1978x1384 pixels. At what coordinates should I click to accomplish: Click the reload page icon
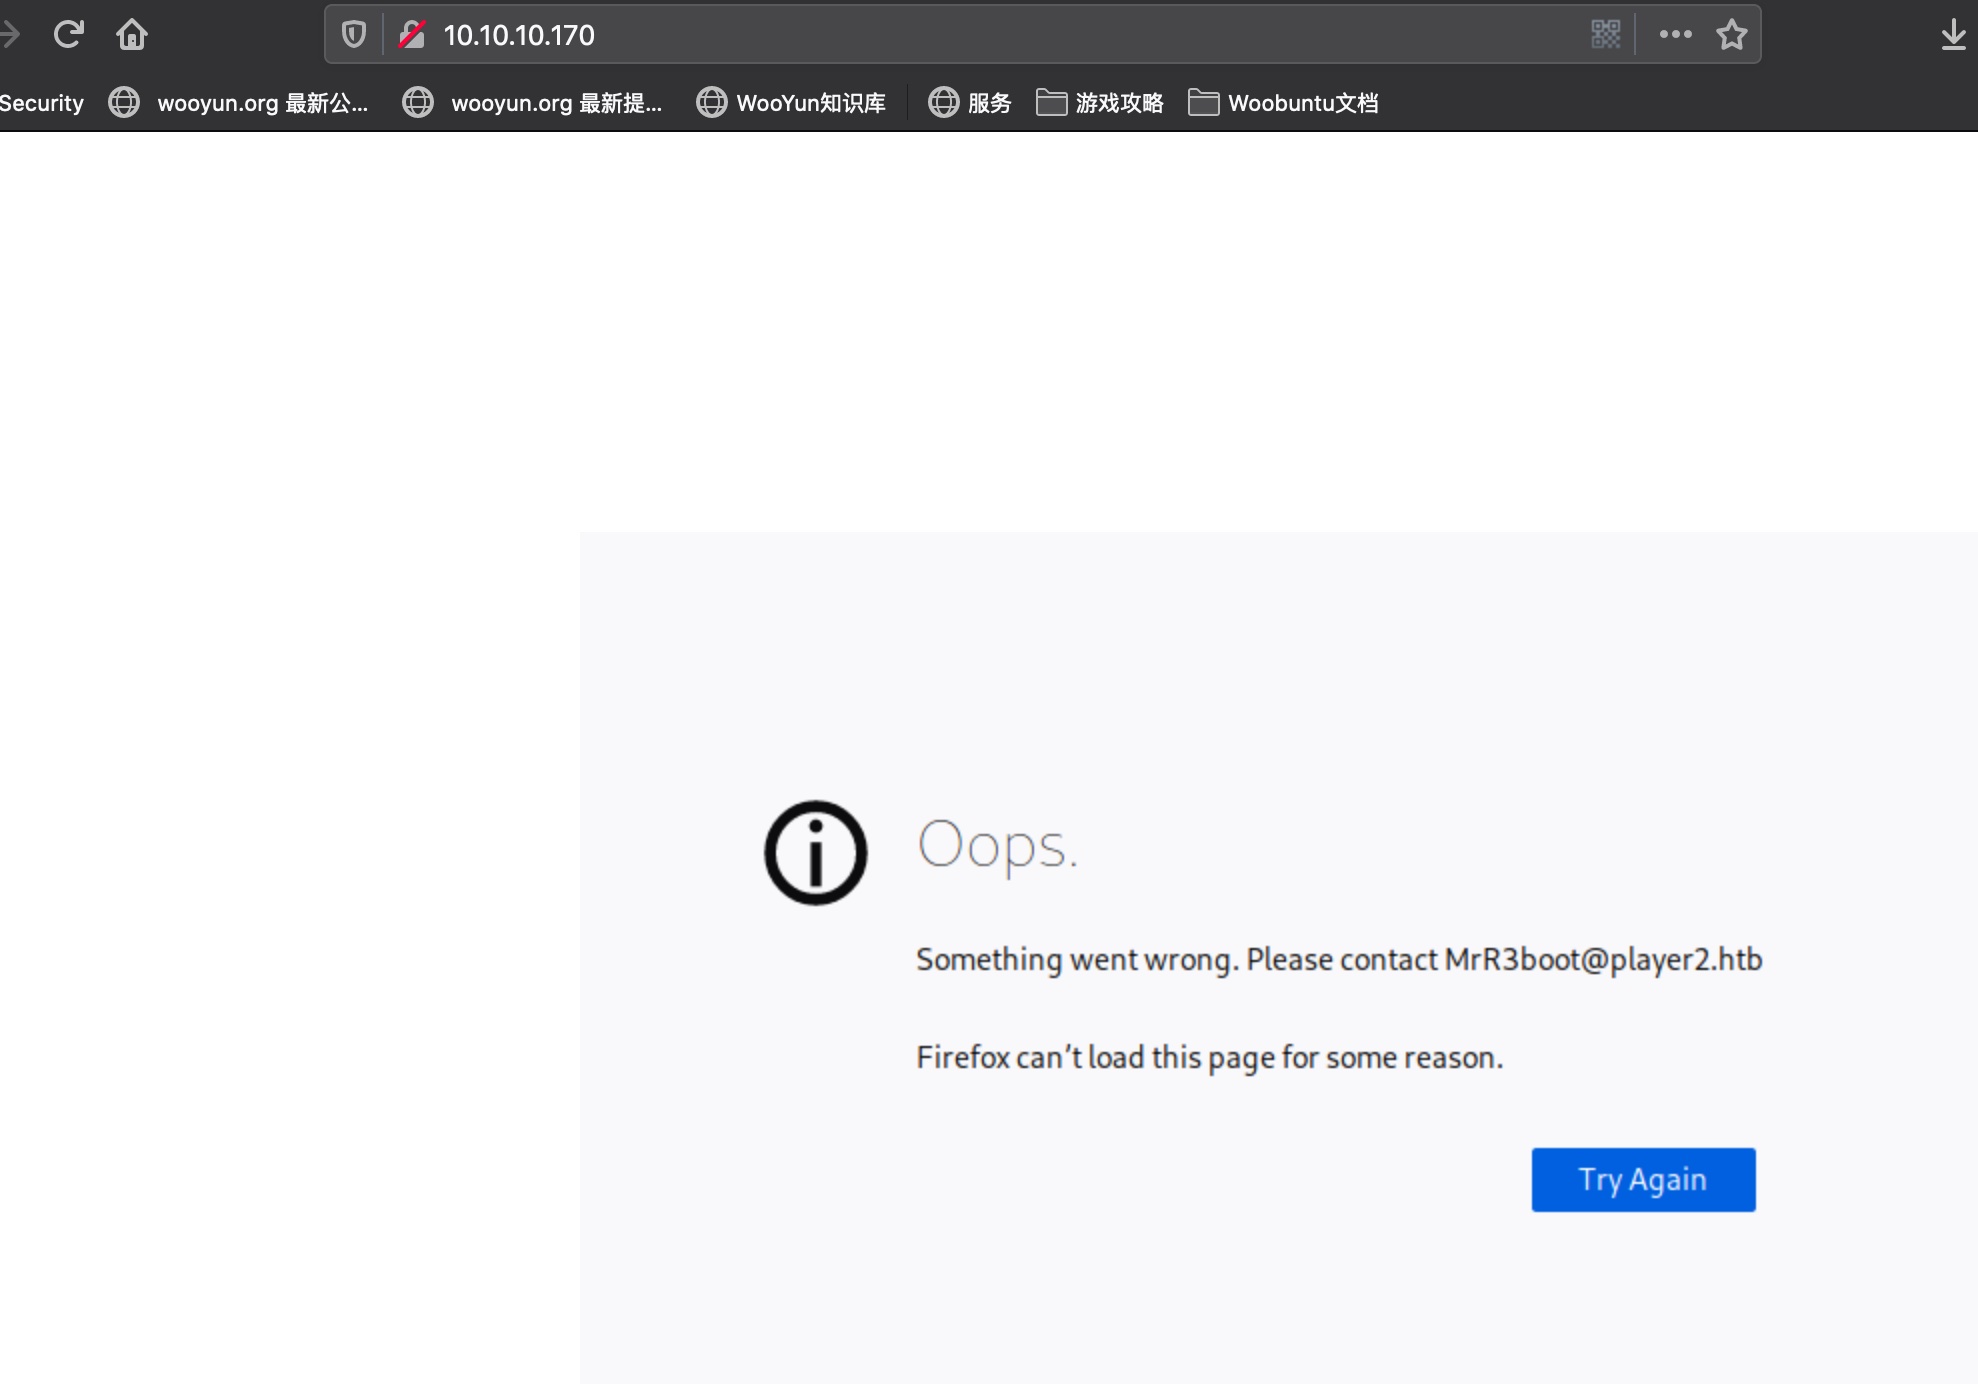(68, 35)
